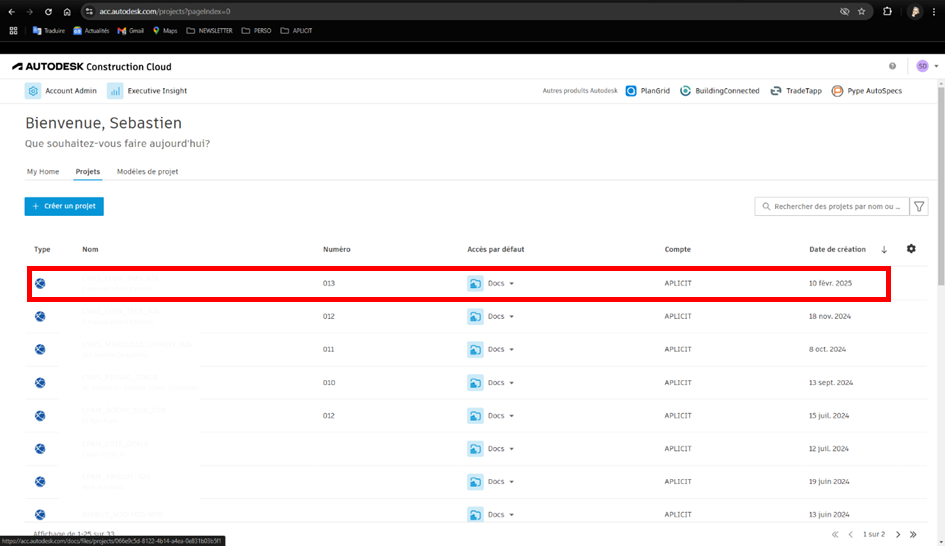This screenshot has width=945, height=546.
Task: Open the user profile avatar menu
Action: [923, 66]
